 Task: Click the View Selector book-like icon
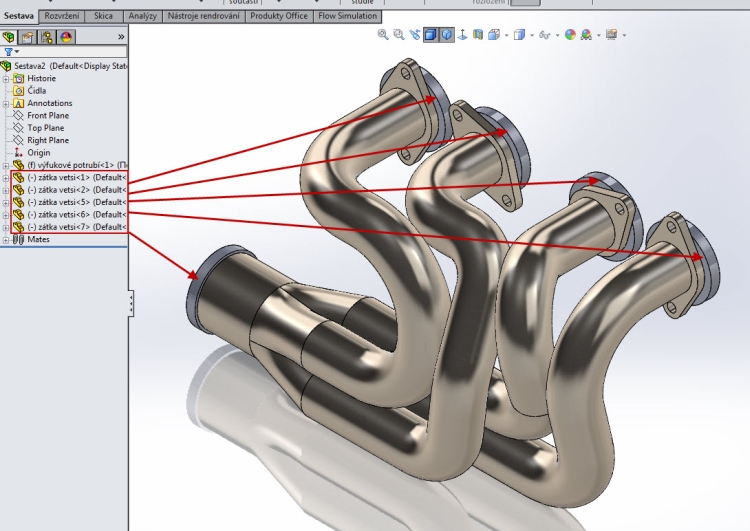(x=478, y=34)
